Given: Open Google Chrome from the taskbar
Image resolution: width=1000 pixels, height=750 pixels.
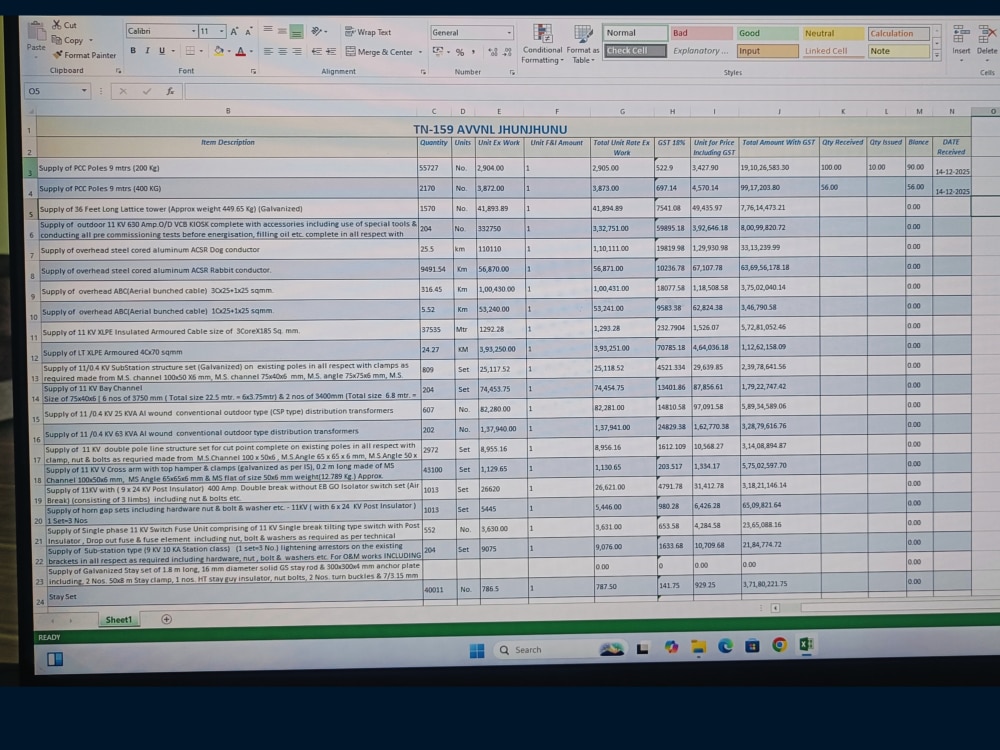Looking at the screenshot, I should click(779, 645).
